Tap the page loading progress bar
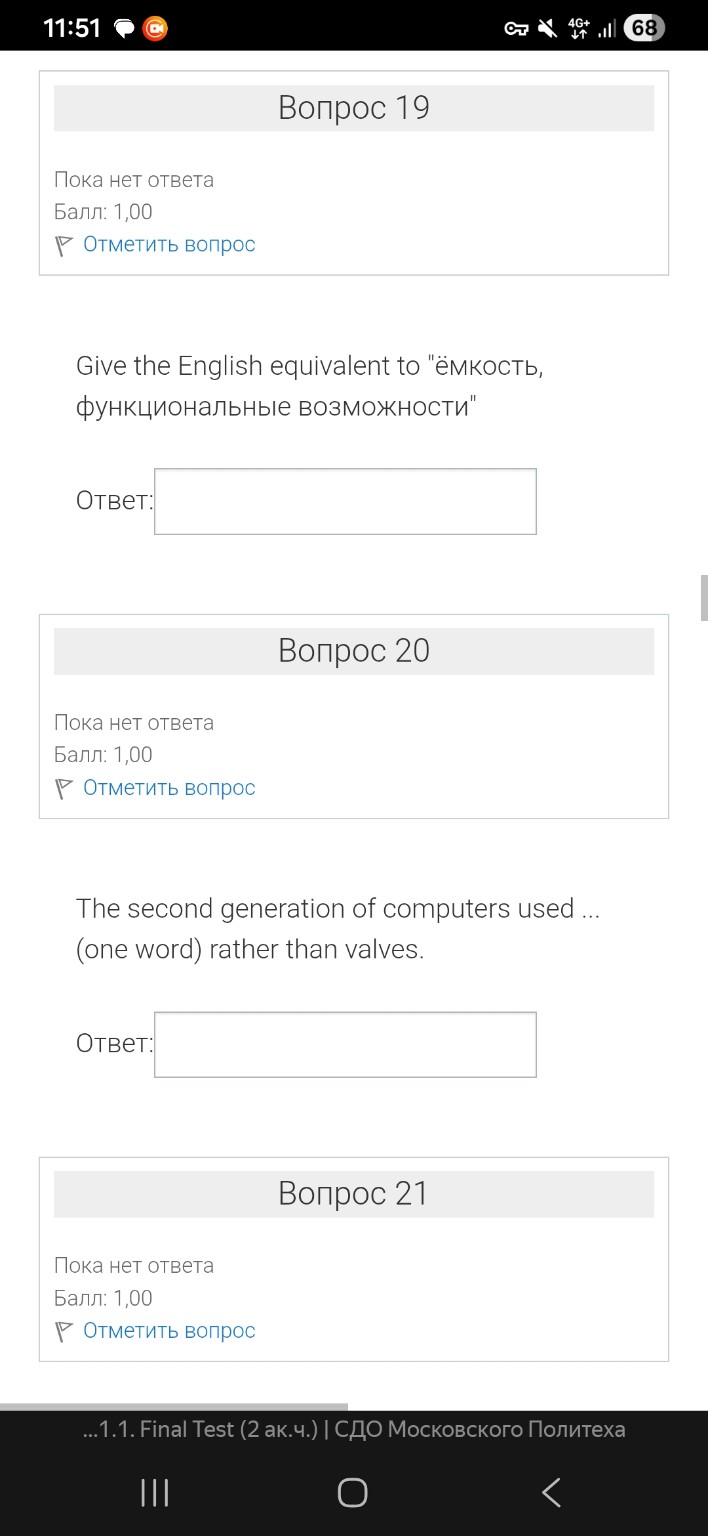 pos(174,1407)
